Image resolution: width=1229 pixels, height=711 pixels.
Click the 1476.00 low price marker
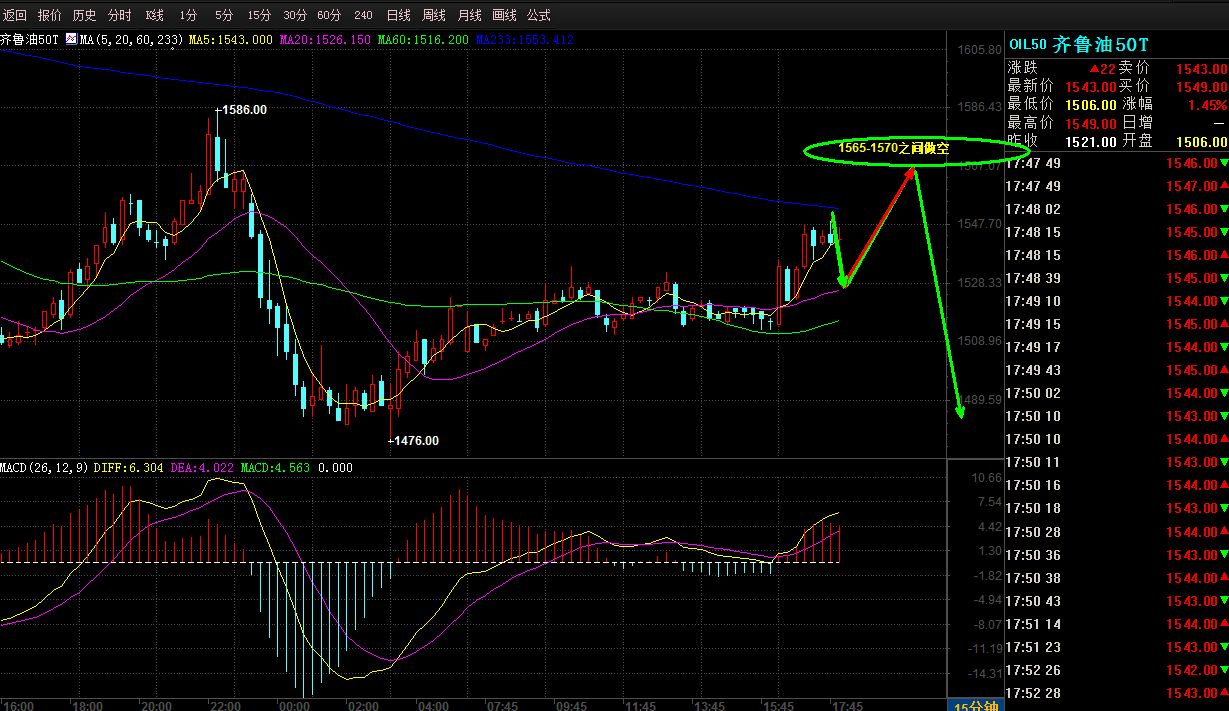click(x=414, y=440)
